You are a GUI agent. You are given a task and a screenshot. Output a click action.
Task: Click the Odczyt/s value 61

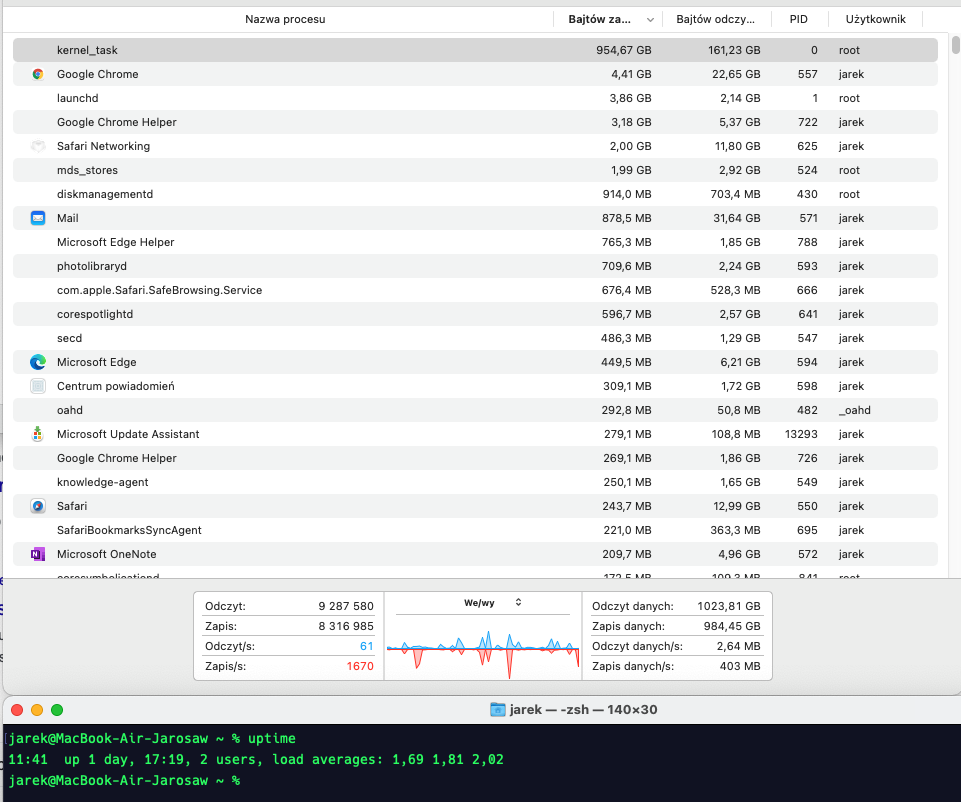(367, 646)
